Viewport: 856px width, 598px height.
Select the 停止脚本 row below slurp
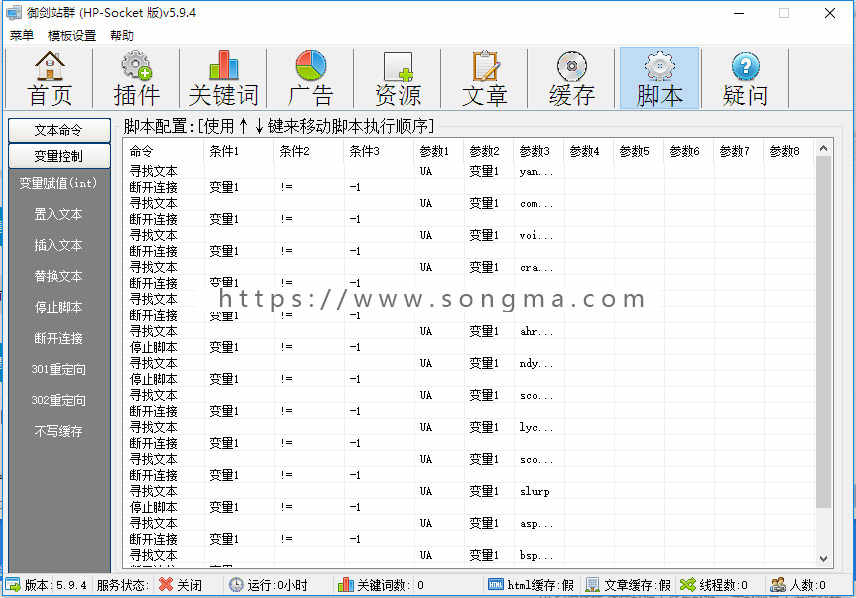click(469, 507)
